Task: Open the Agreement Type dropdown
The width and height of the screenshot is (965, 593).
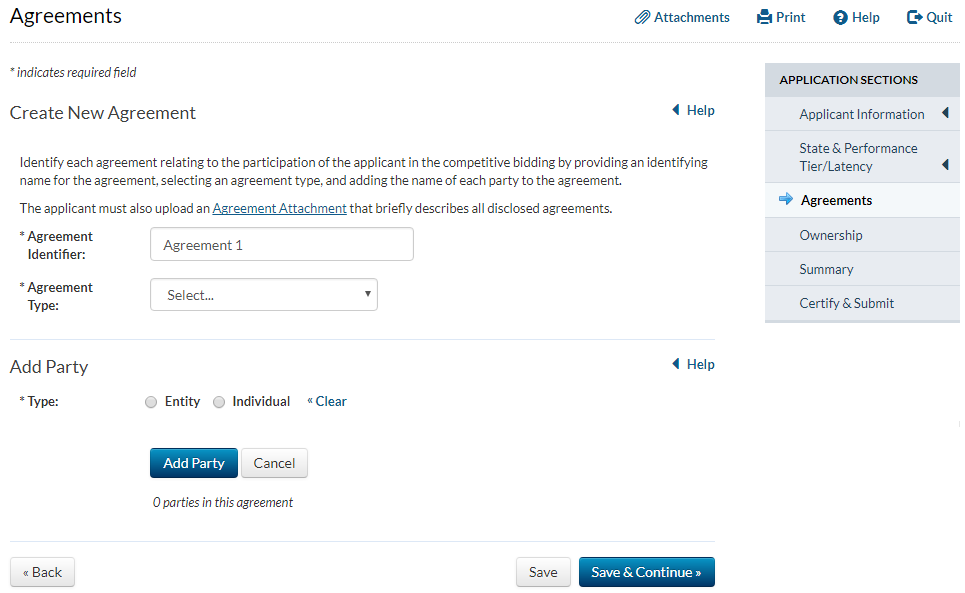Action: (264, 295)
